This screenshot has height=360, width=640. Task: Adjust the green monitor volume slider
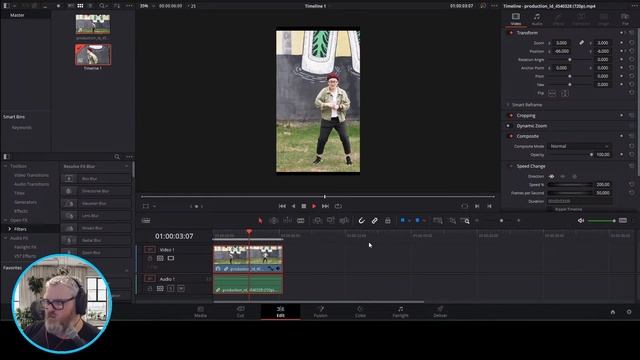pyautogui.click(x=602, y=221)
